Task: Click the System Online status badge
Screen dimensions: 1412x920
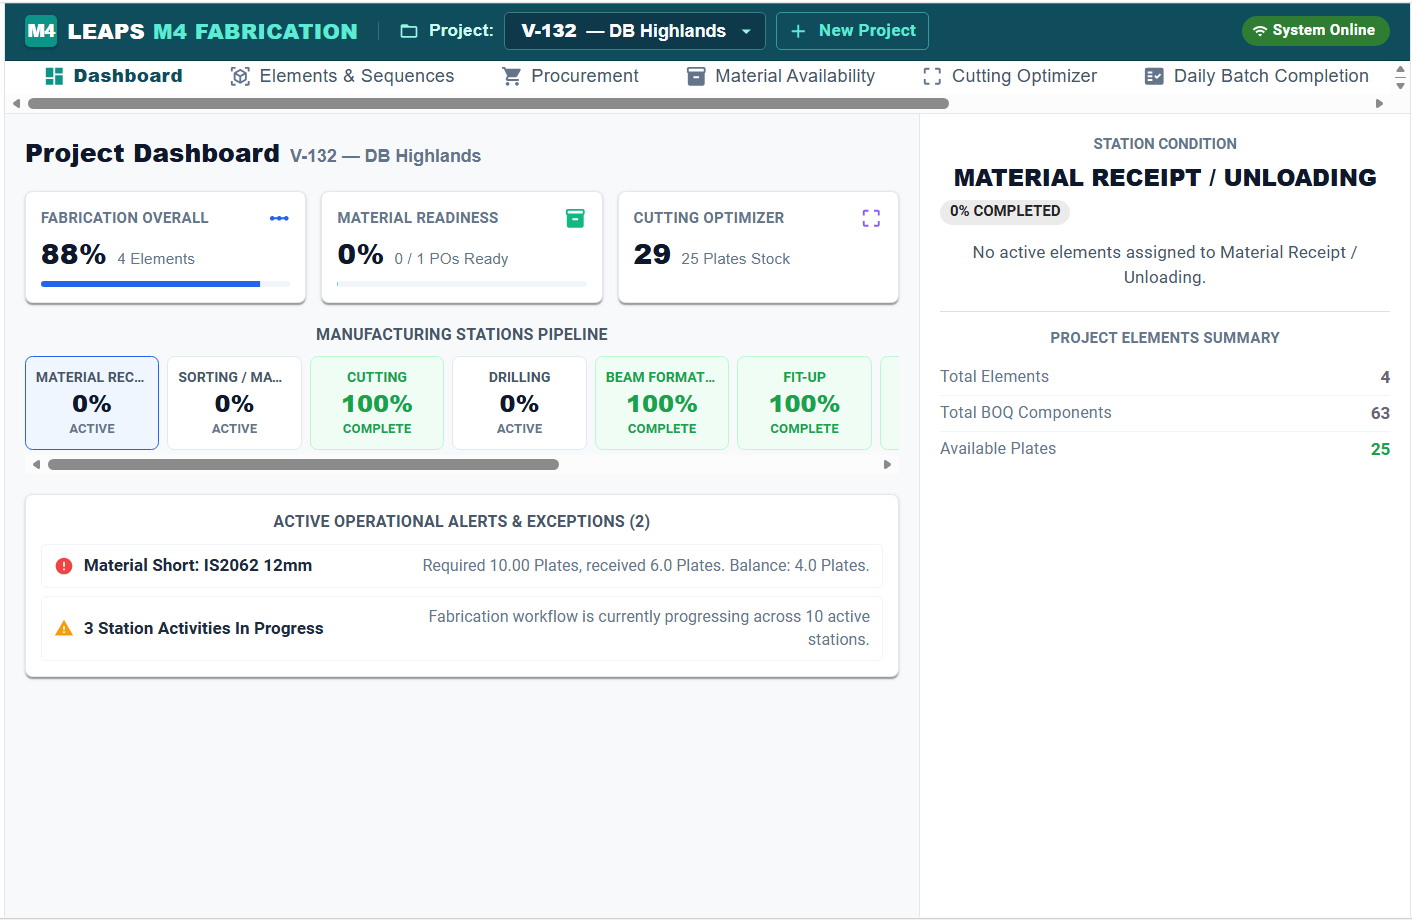Action: click(x=1315, y=31)
